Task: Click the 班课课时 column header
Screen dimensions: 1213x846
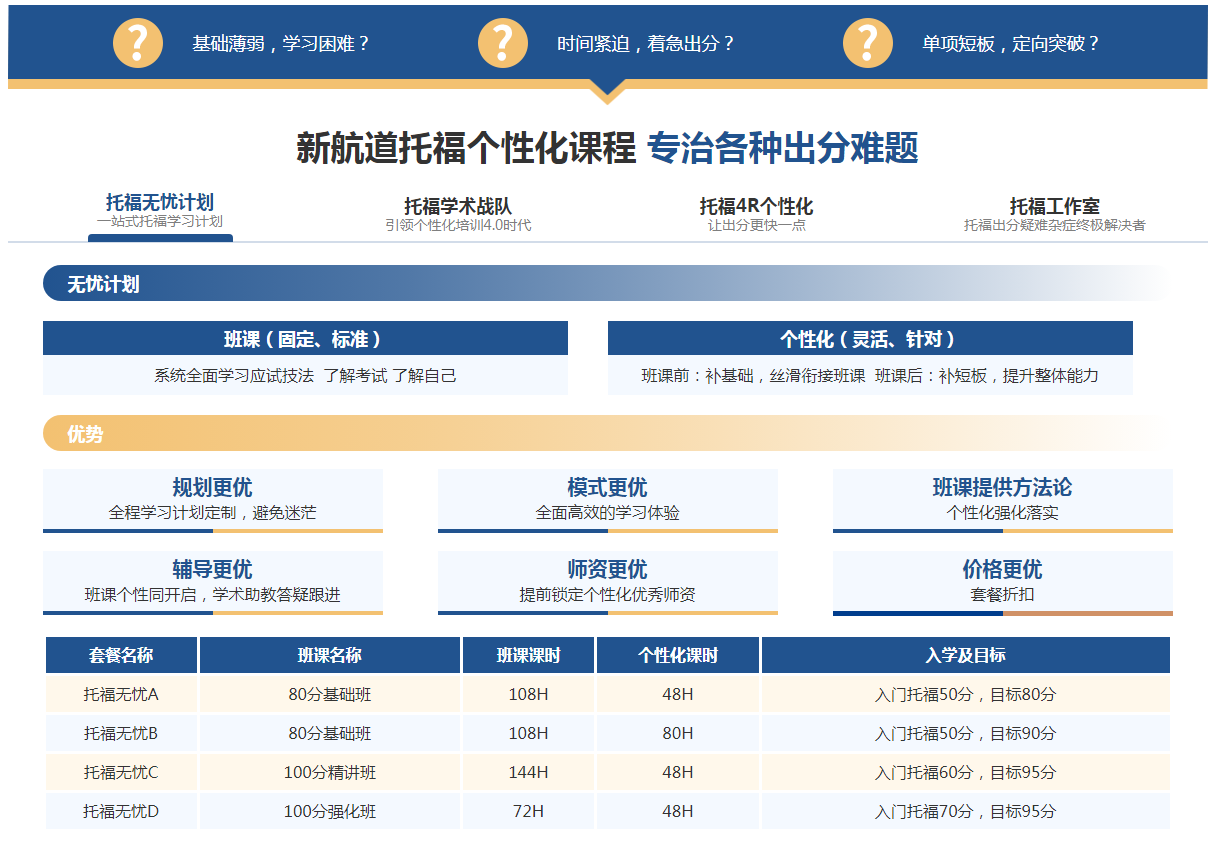Action: 529,656
